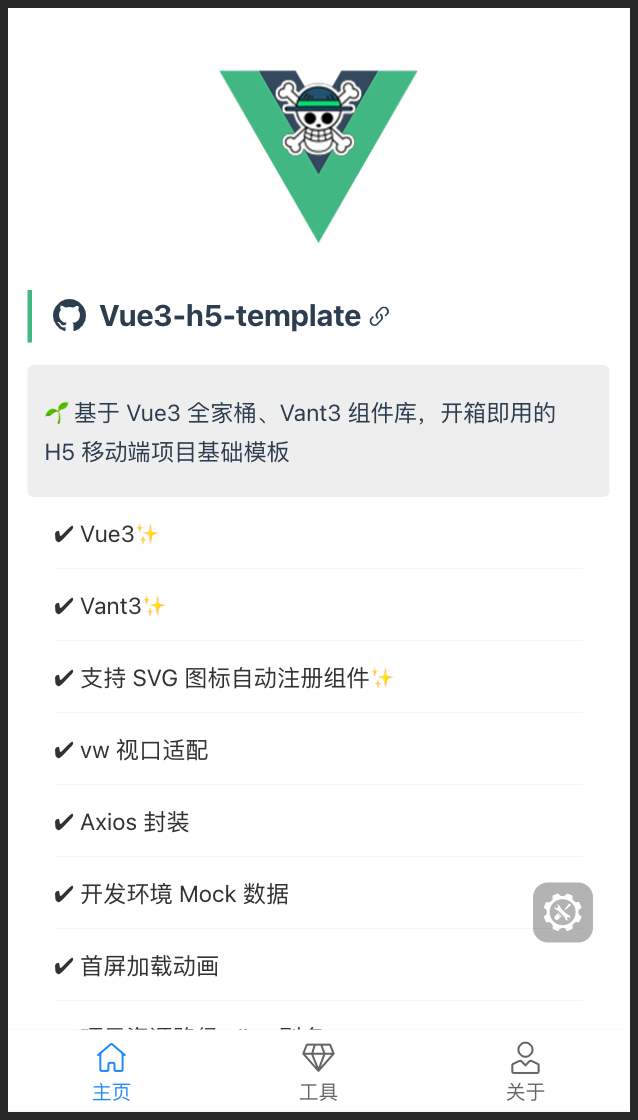Click the person icon for 关于

(x=525, y=1057)
